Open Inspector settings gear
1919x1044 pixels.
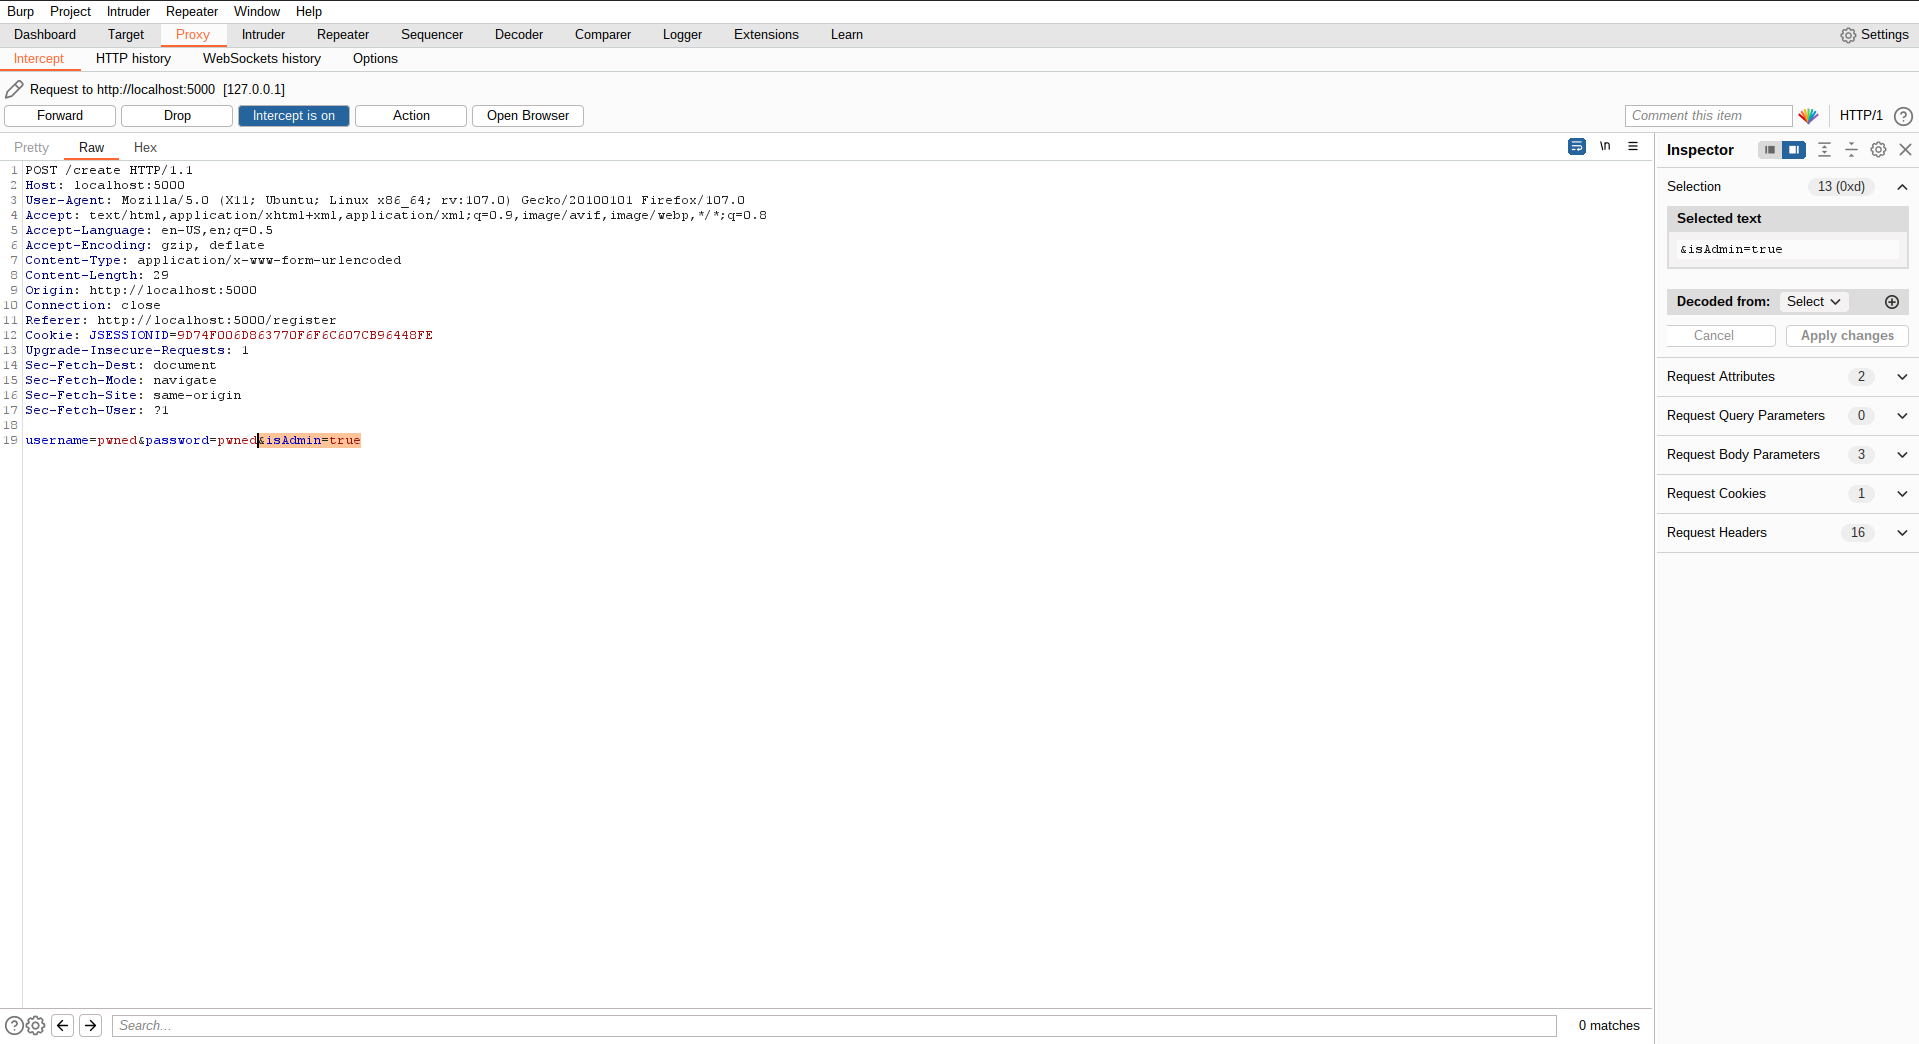tap(1878, 150)
